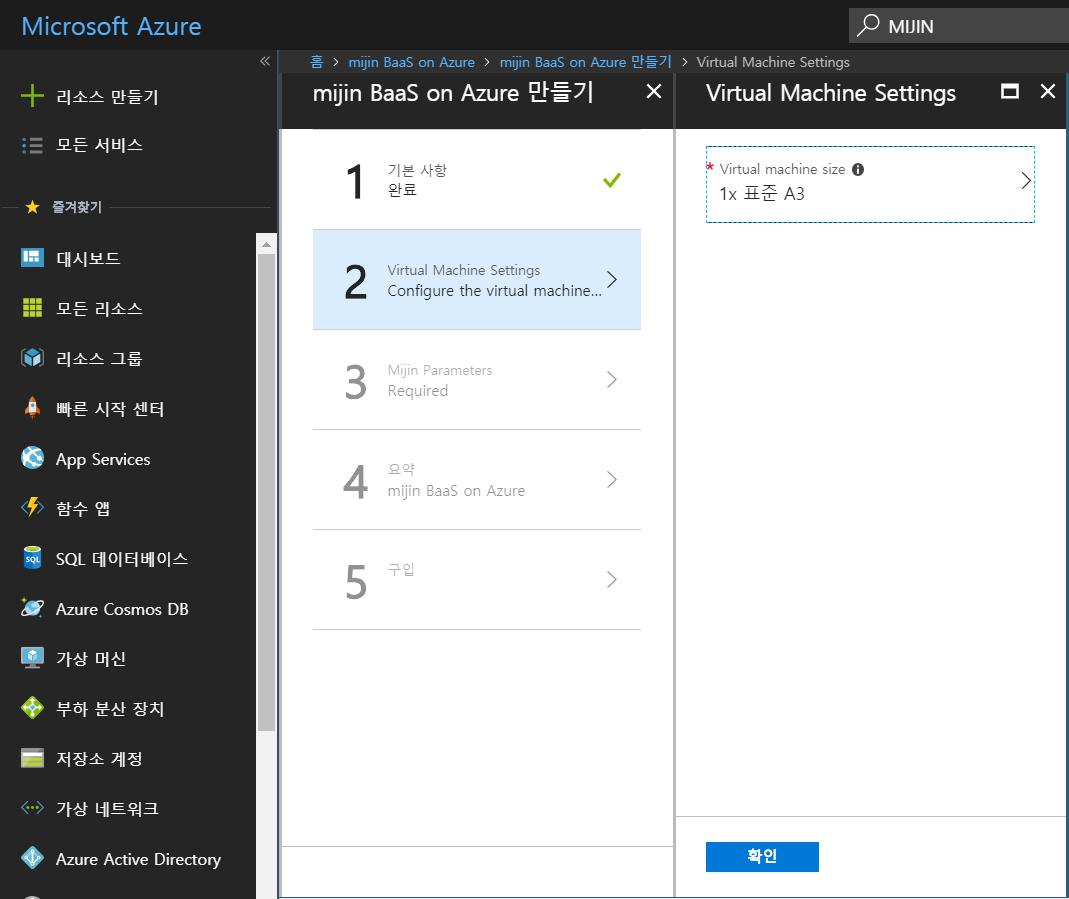The height and width of the screenshot is (899, 1069).
Task: Click the green plus Create resource icon
Action: click(32, 96)
